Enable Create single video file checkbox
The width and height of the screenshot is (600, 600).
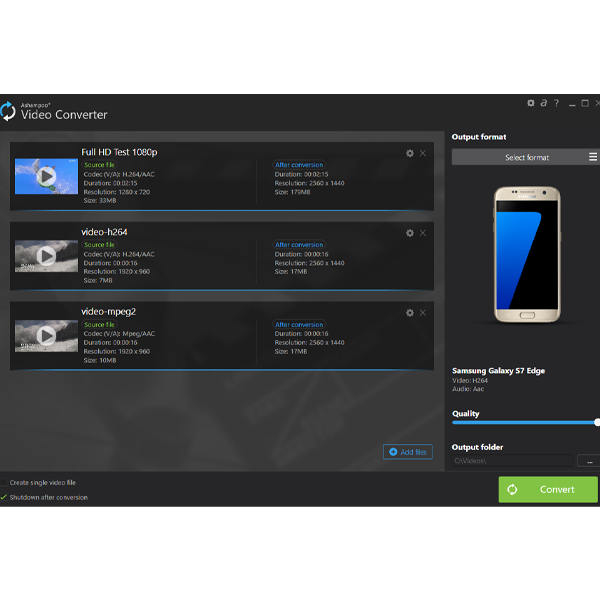click(x=3, y=483)
